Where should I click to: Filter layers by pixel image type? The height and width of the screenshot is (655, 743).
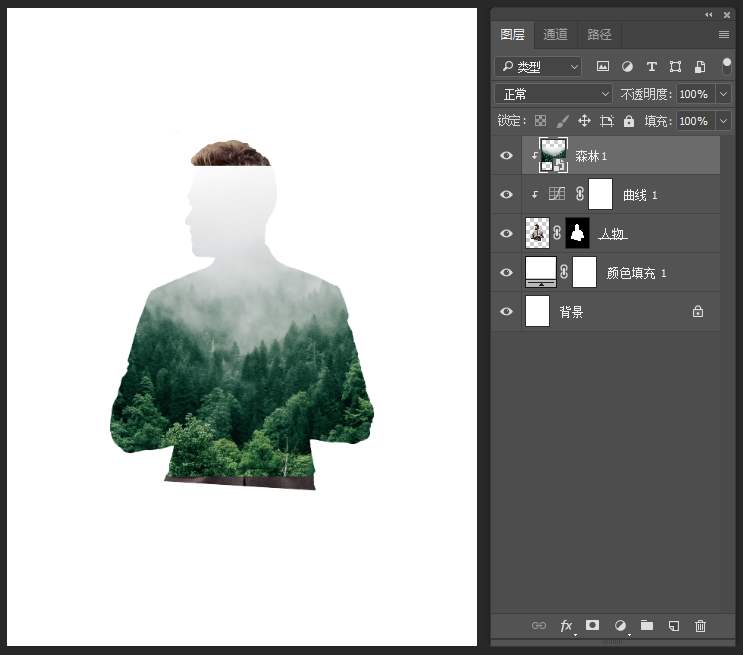point(602,66)
